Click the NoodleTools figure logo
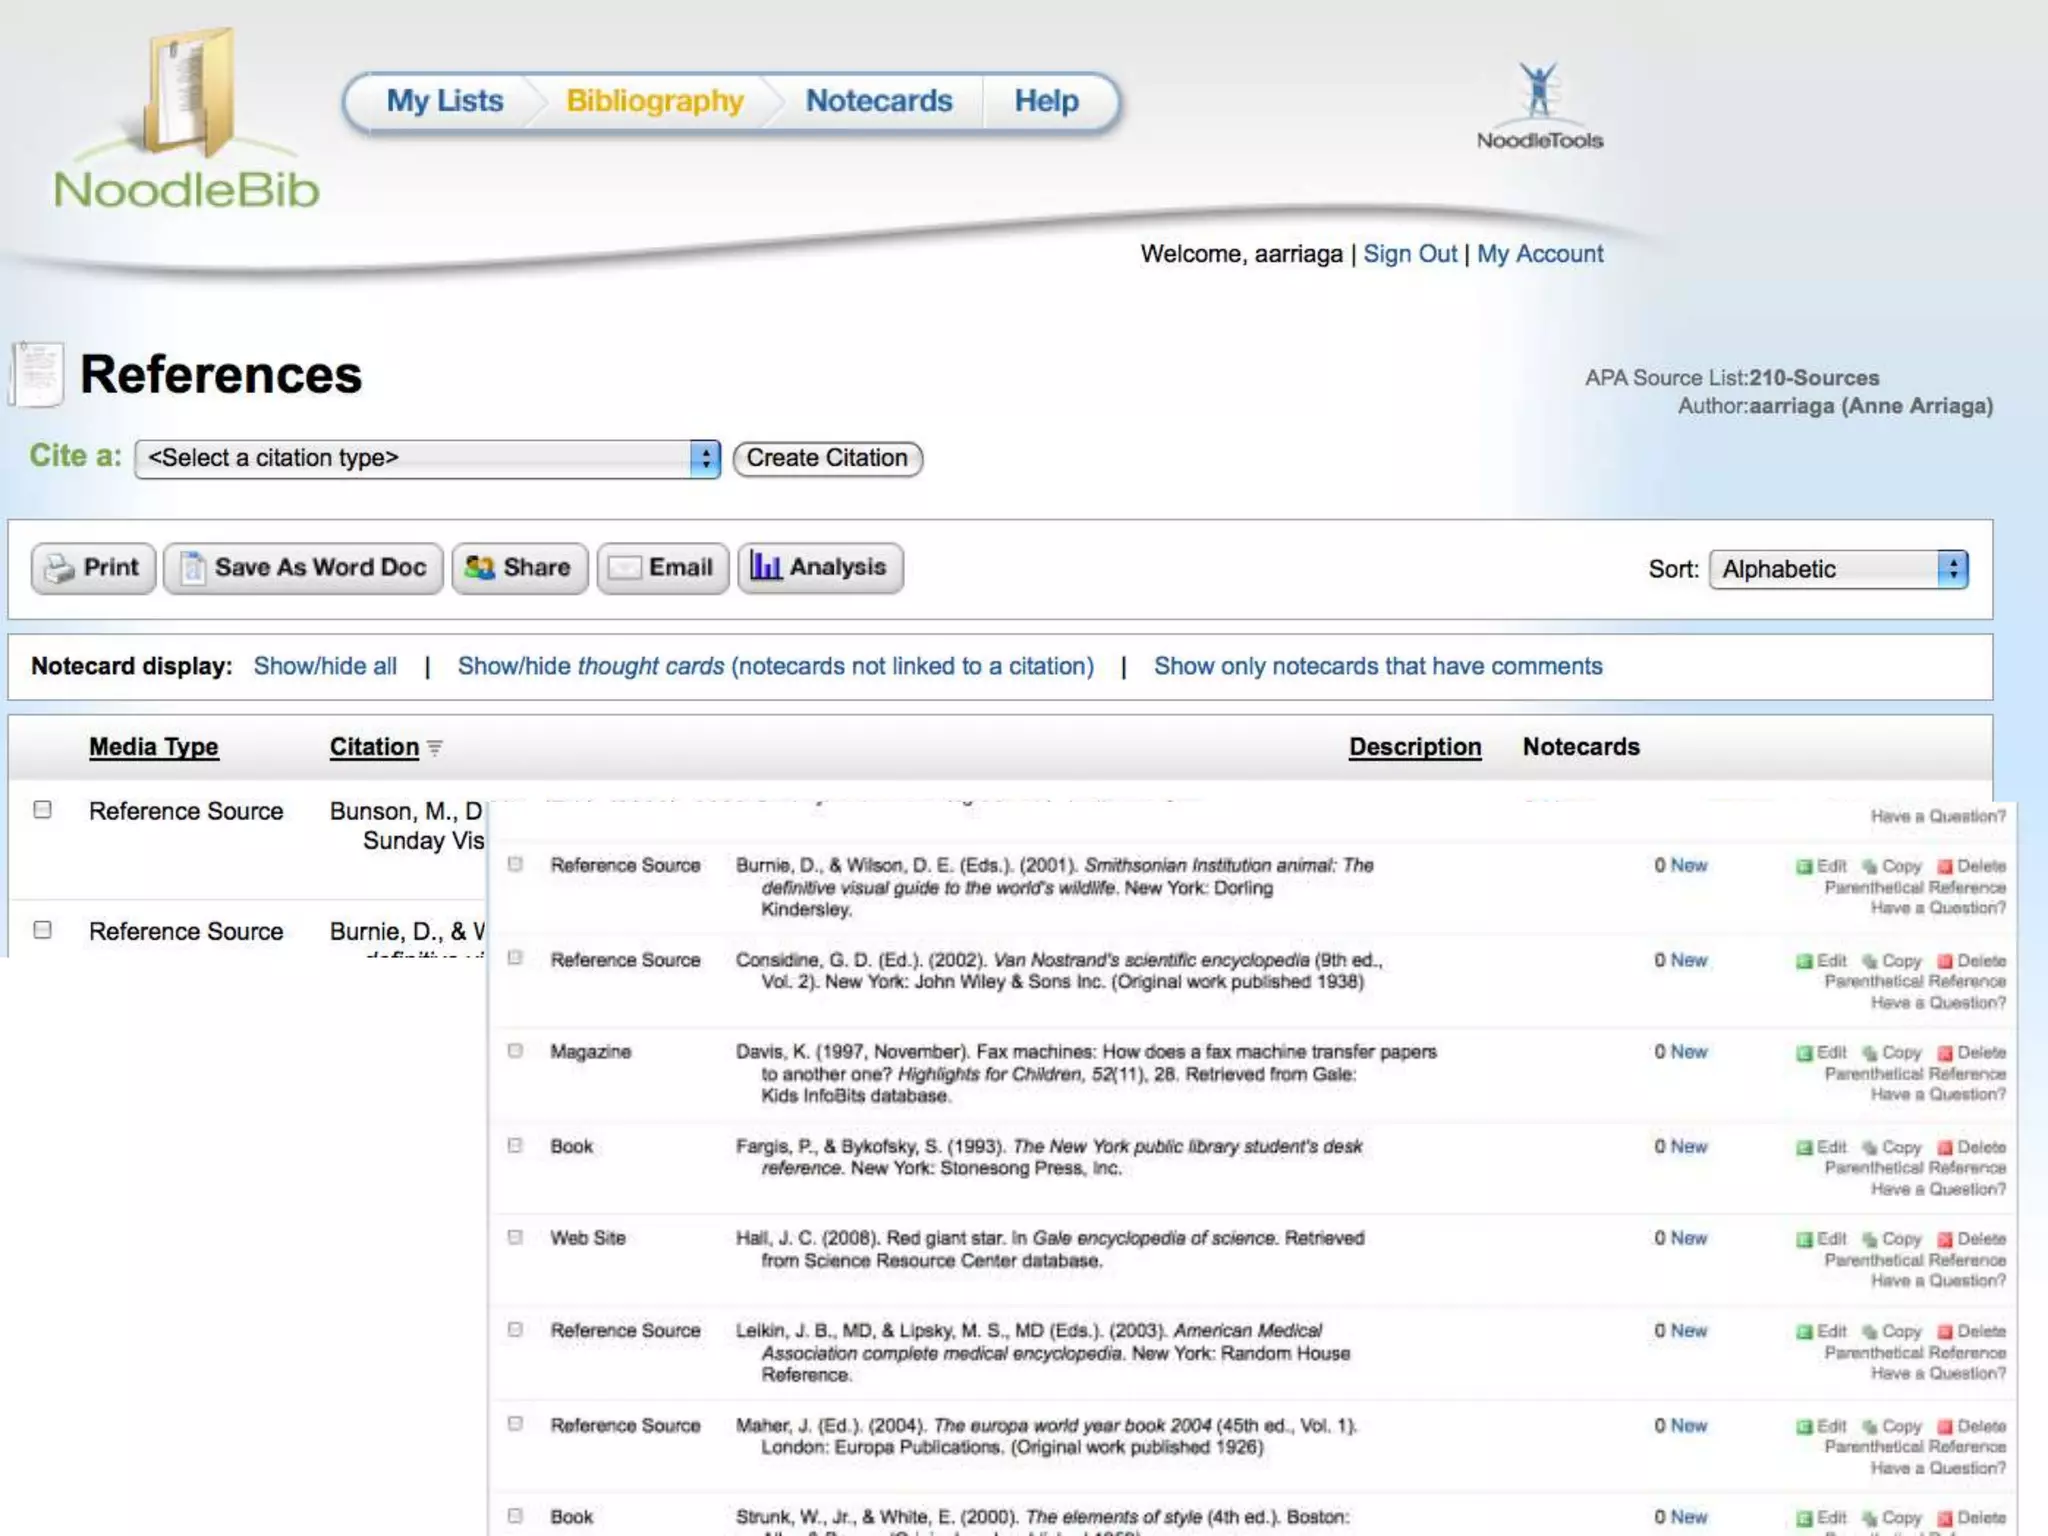 click(x=1538, y=90)
